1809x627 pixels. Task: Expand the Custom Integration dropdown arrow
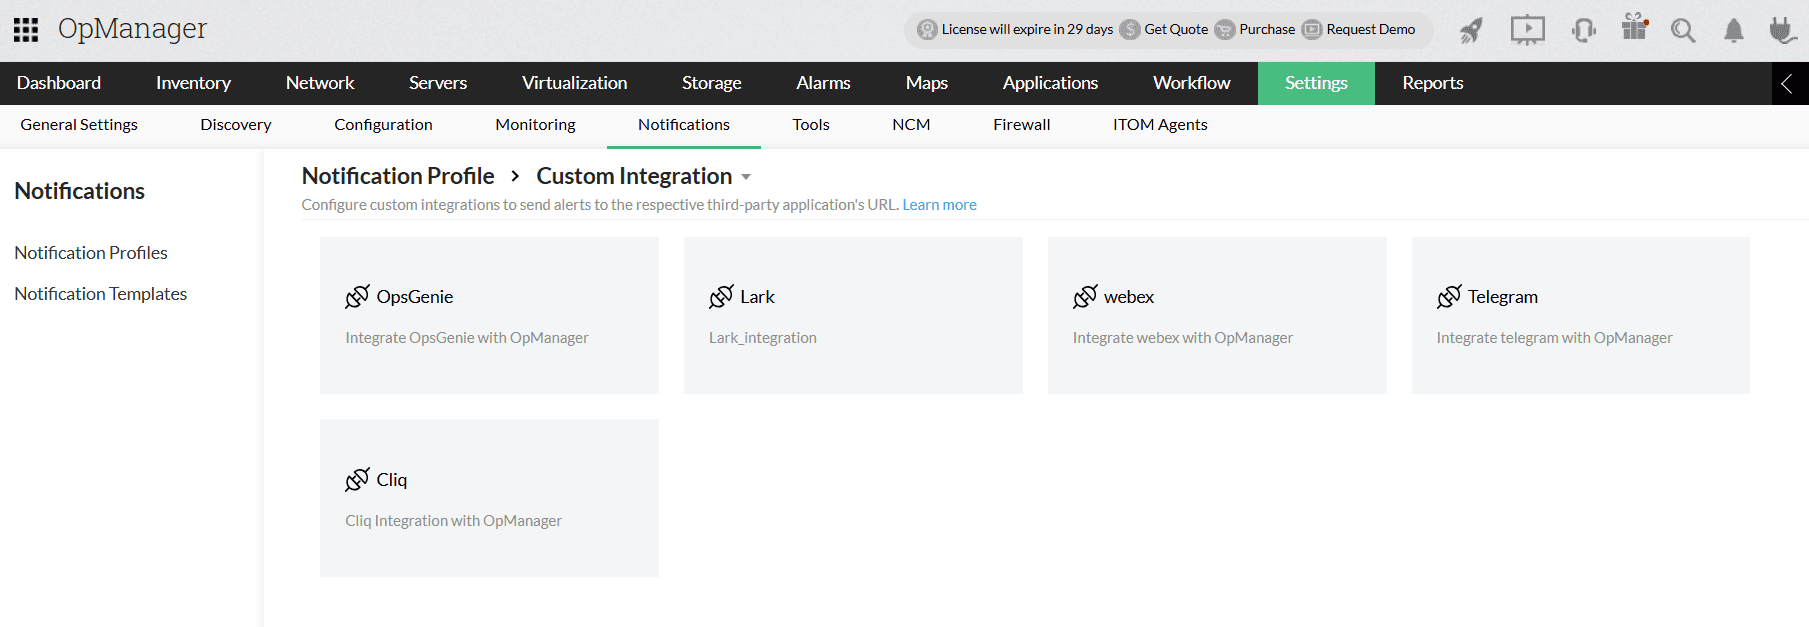[x=746, y=177]
